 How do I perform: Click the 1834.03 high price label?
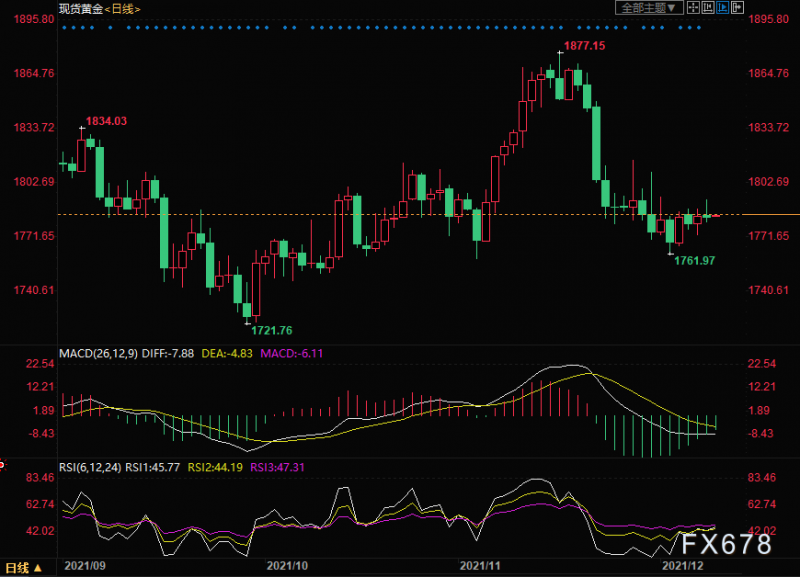(106, 121)
